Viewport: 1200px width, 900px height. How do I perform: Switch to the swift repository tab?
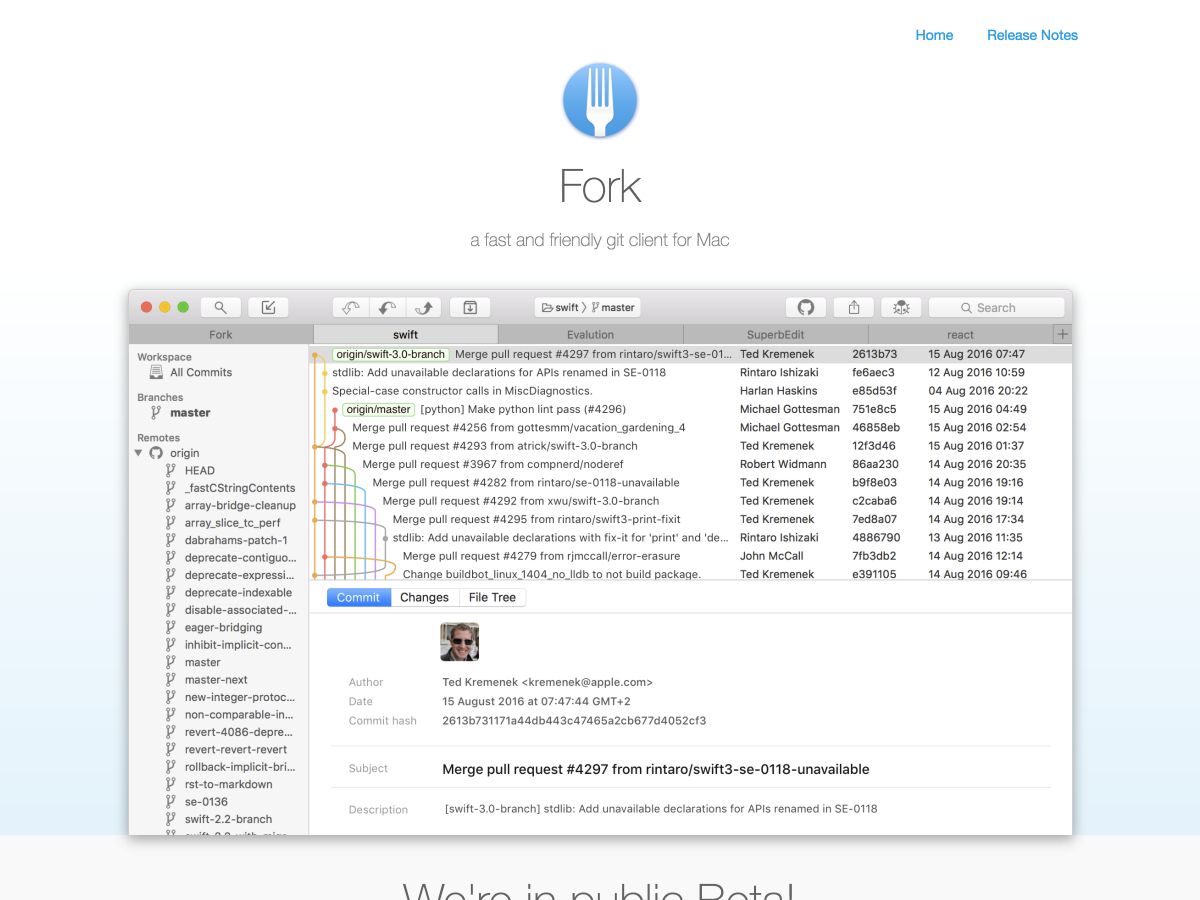(406, 334)
